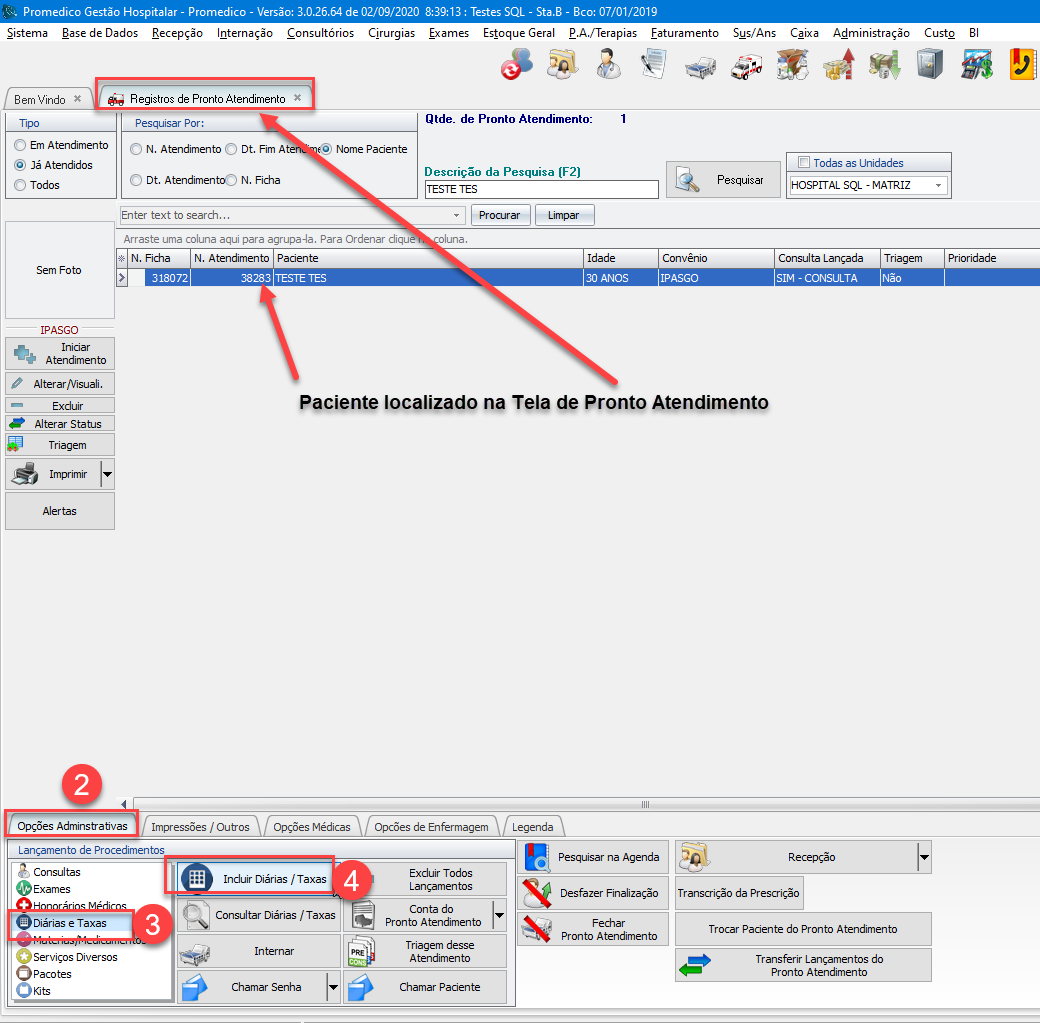Screen dimensions: 1040x1023
Task: Open the Faturamento menu
Action: tap(684, 33)
